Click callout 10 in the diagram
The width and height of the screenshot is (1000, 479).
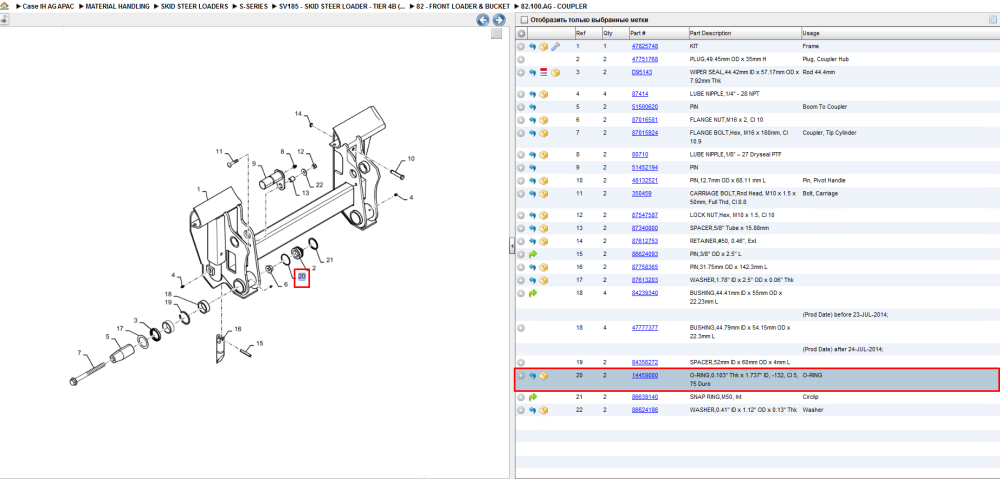coord(411,158)
